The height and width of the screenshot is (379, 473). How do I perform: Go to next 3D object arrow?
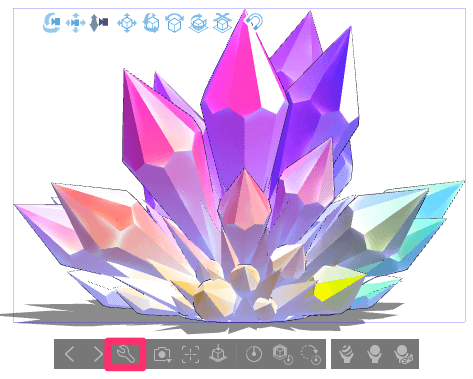(98, 354)
